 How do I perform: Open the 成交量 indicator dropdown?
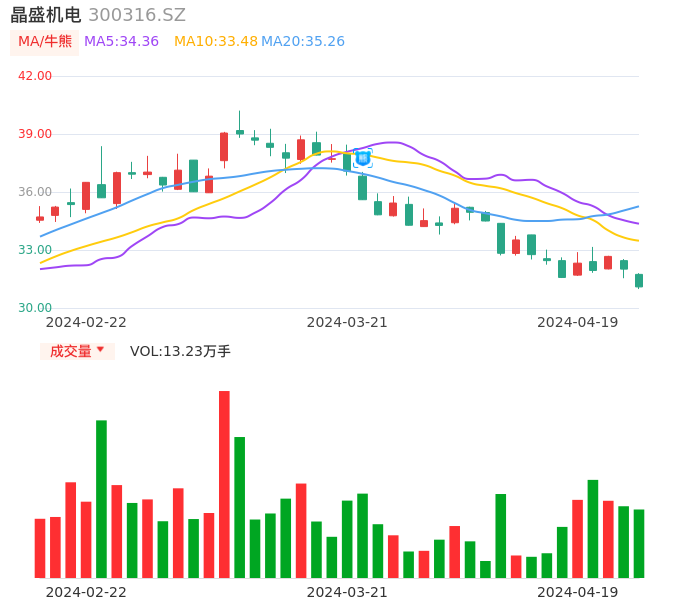point(77,351)
